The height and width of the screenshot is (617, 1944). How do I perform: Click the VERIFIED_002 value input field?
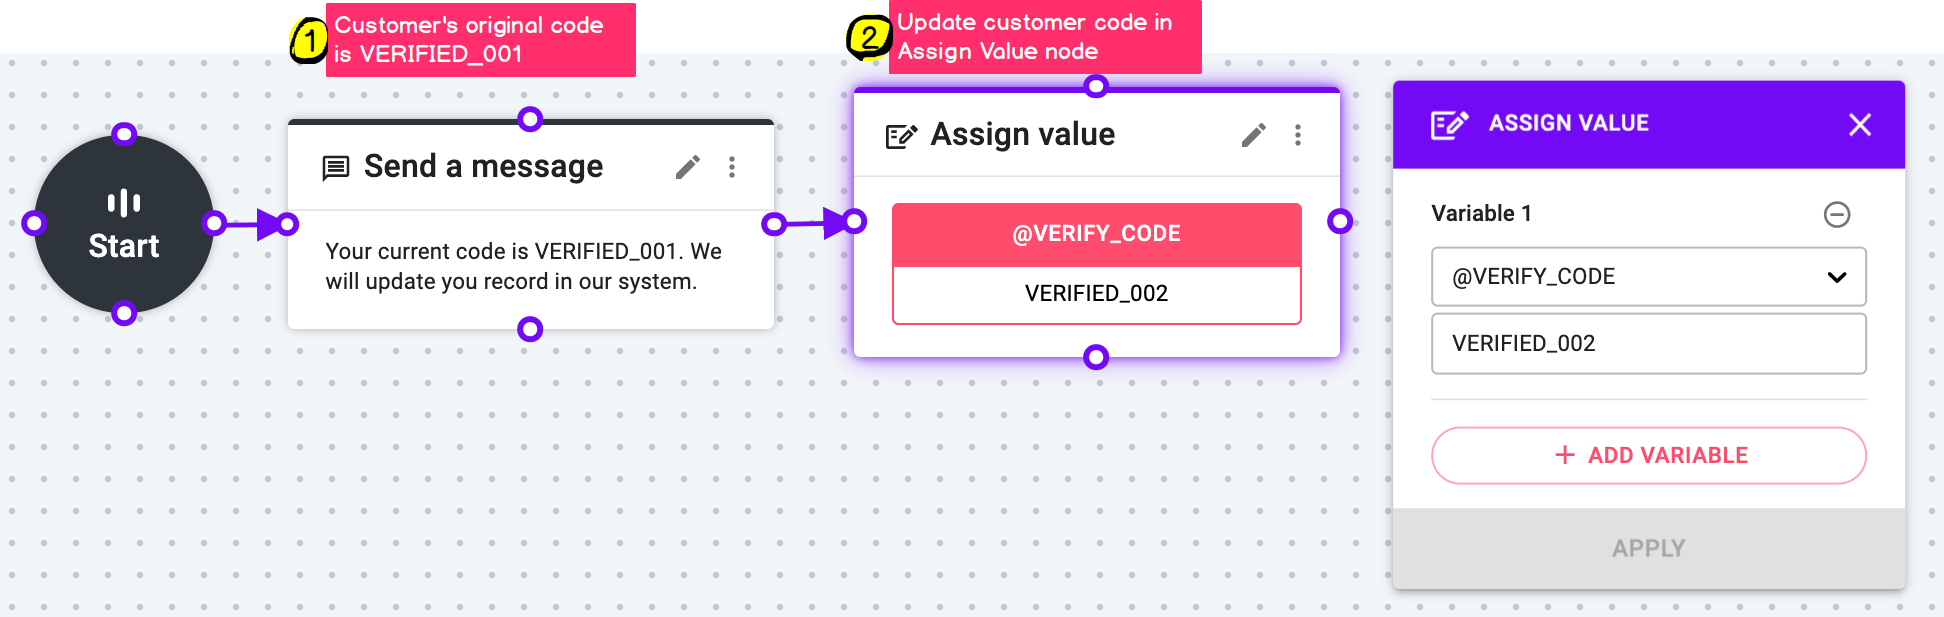(1649, 344)
